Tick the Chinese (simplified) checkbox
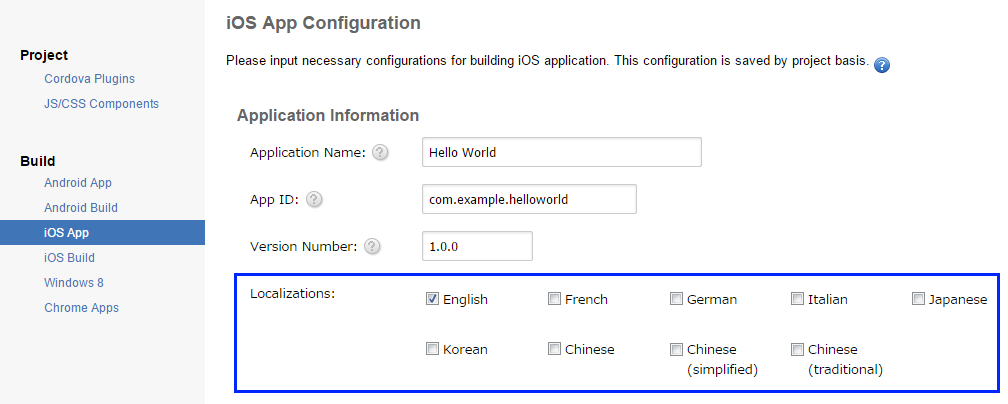1008x404 pixels. click(676, 349)
